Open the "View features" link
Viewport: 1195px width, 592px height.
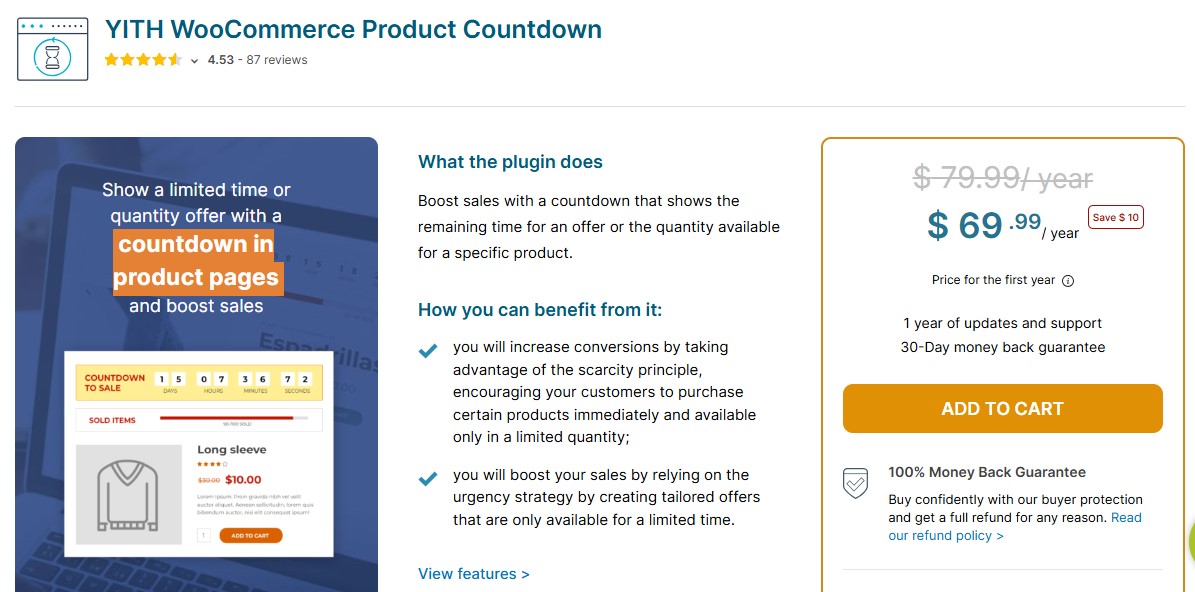pyautogui.click(x=472, y=573)
